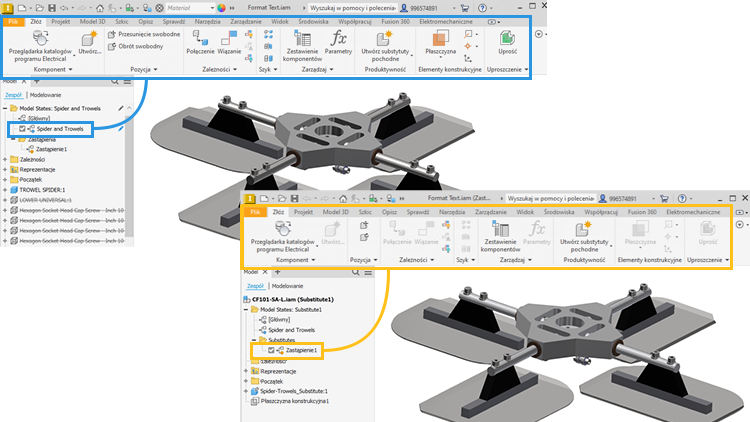750x422 pixels.
Task: Switch to Model 3D tab in upper window
Action: pos(92,22)
